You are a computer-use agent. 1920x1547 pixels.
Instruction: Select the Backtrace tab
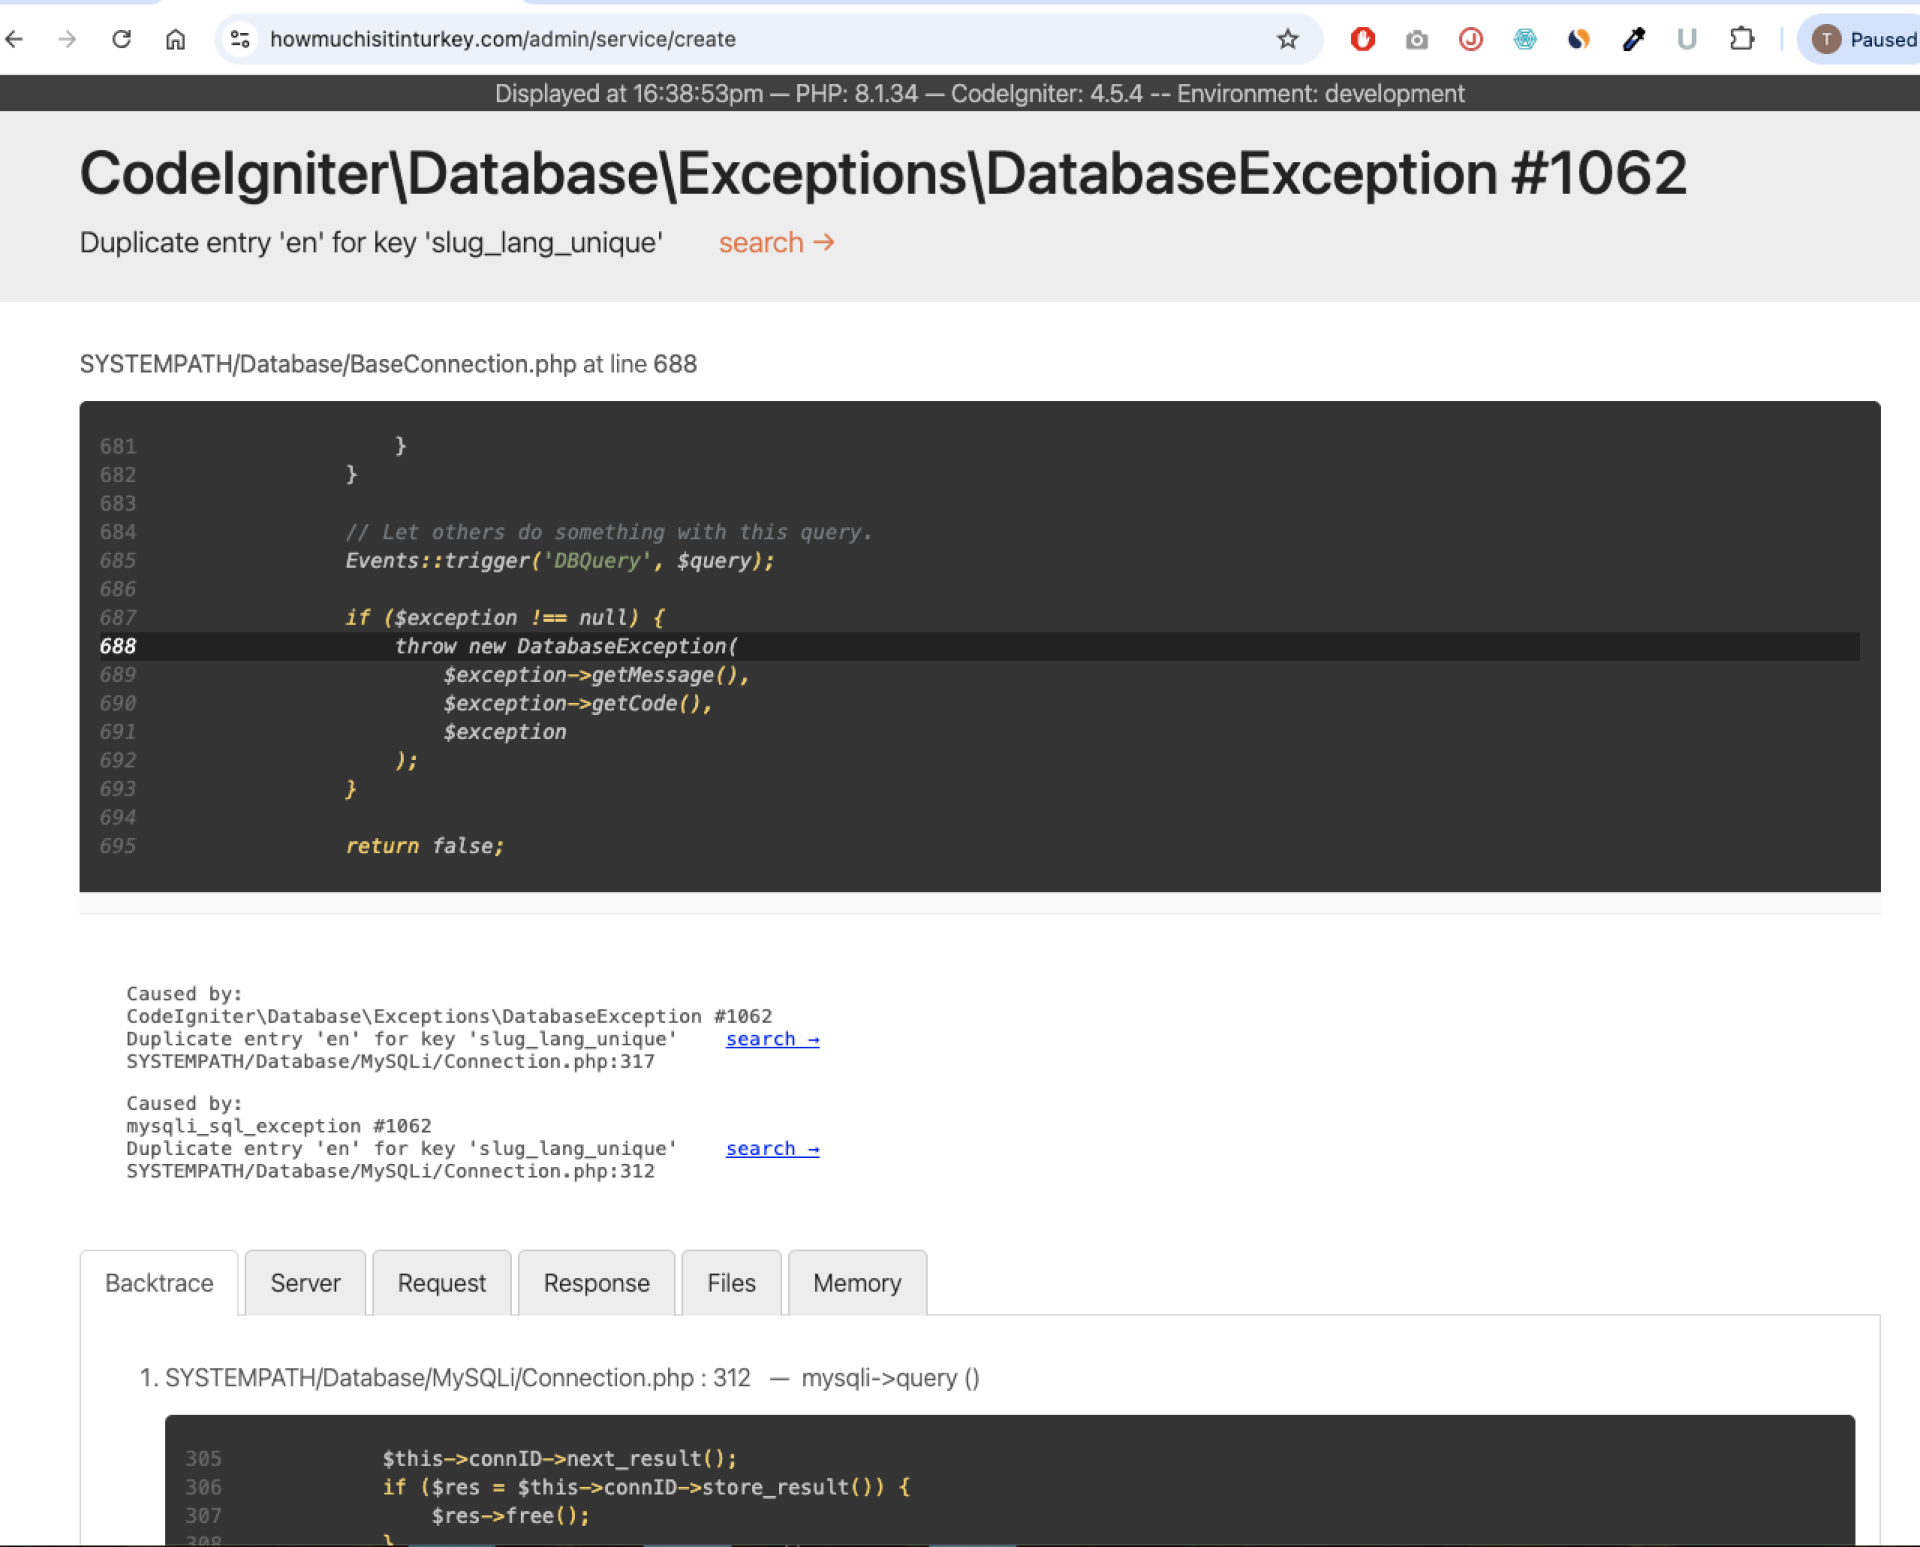point(159,1283)
